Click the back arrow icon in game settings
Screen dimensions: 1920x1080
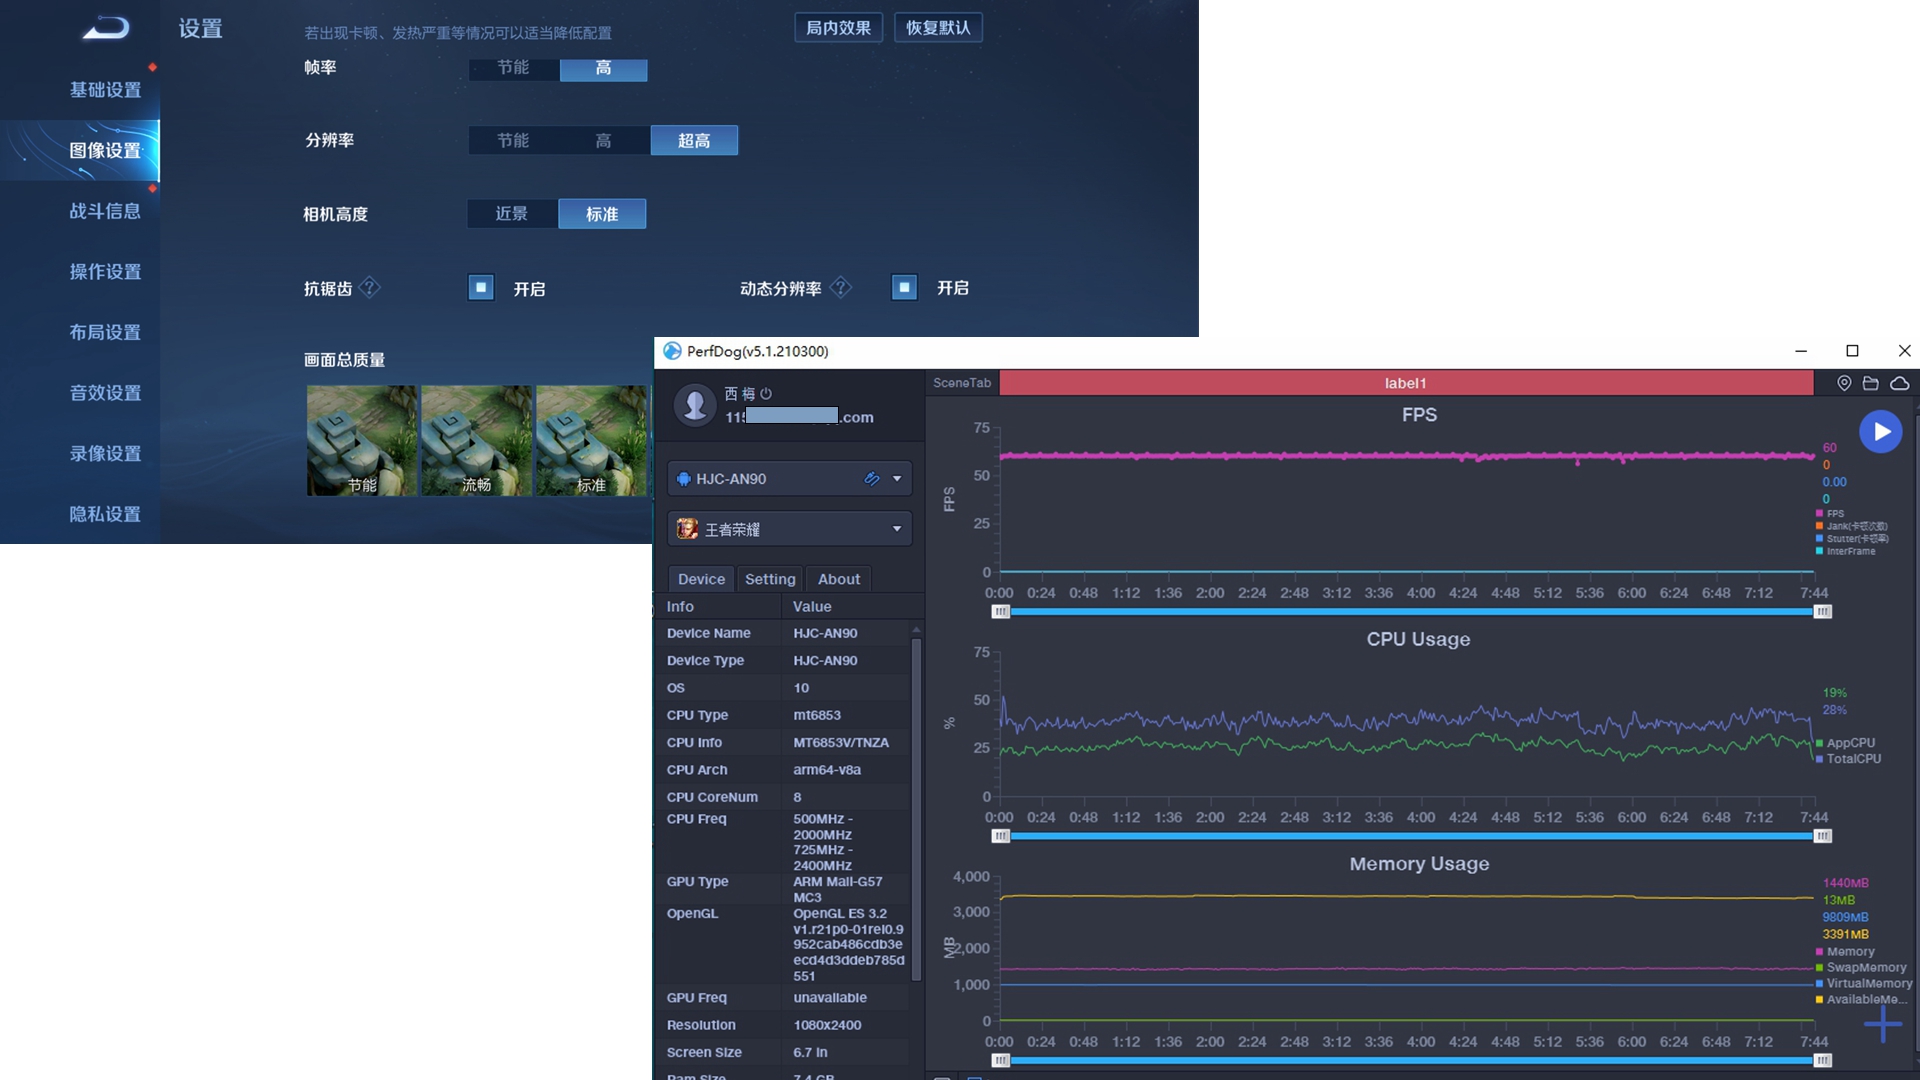tap(106, 28)
